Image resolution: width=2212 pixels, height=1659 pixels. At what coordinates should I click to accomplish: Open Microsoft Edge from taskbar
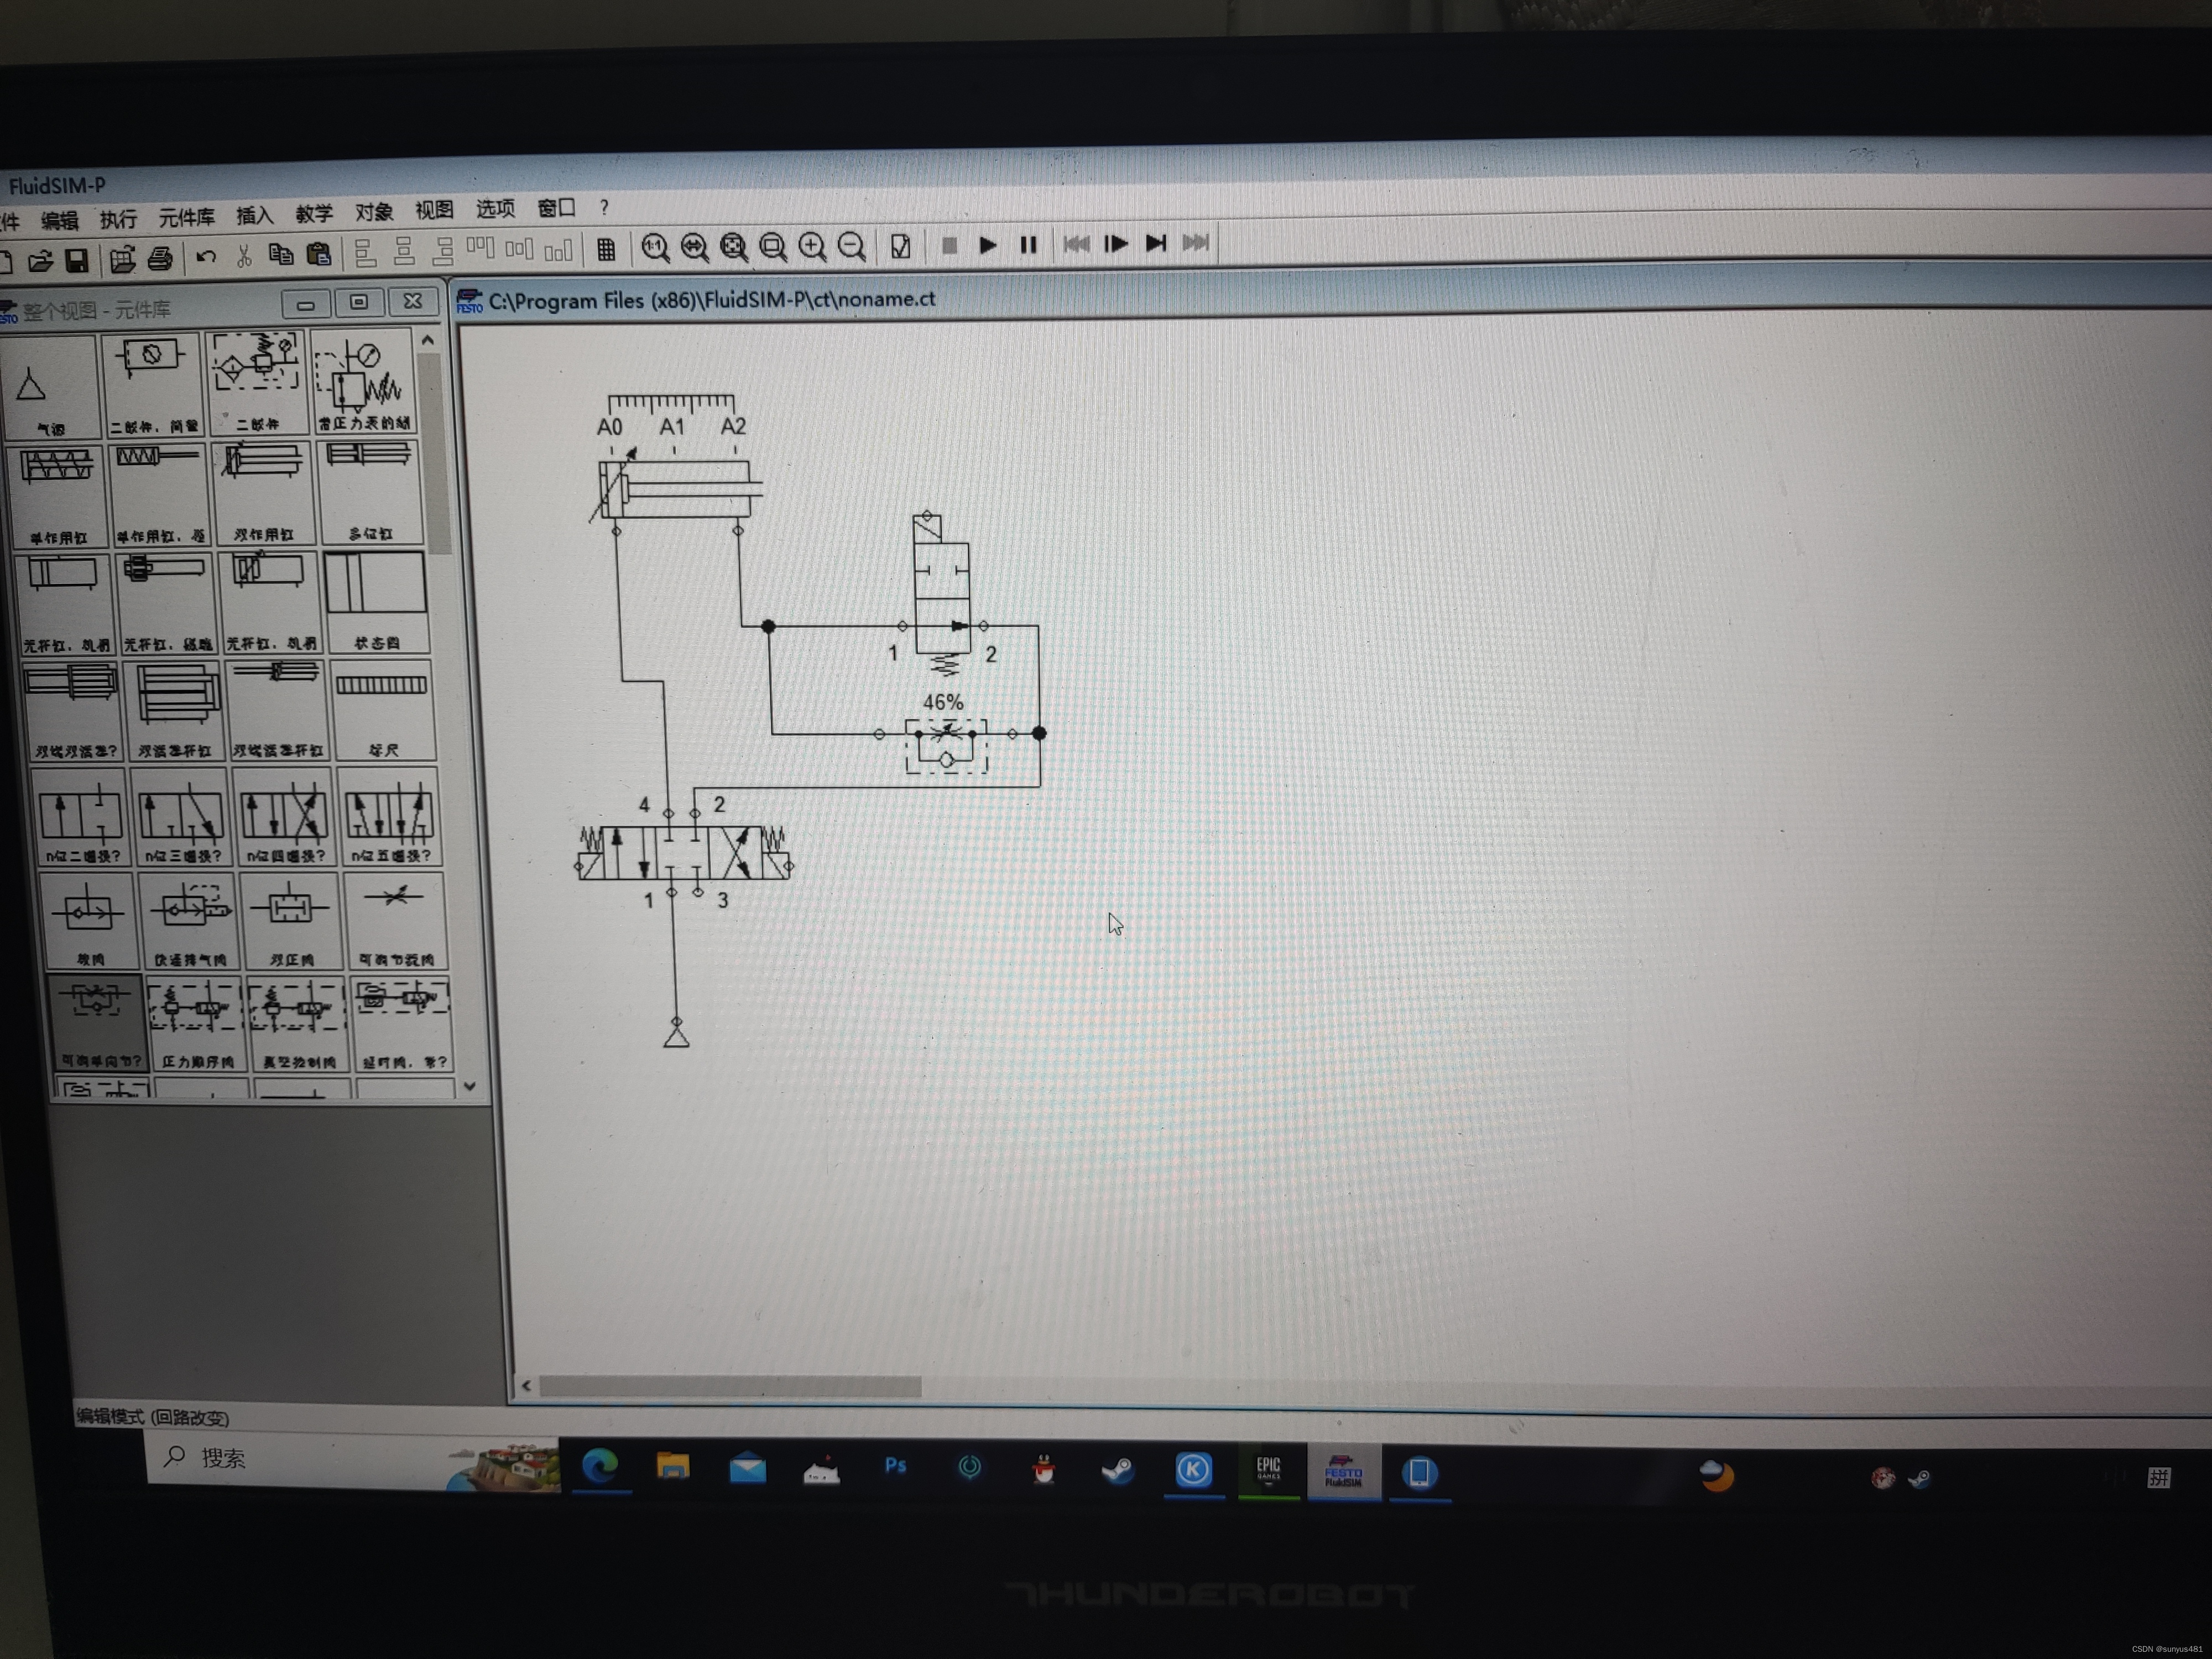coord(600,1467)
